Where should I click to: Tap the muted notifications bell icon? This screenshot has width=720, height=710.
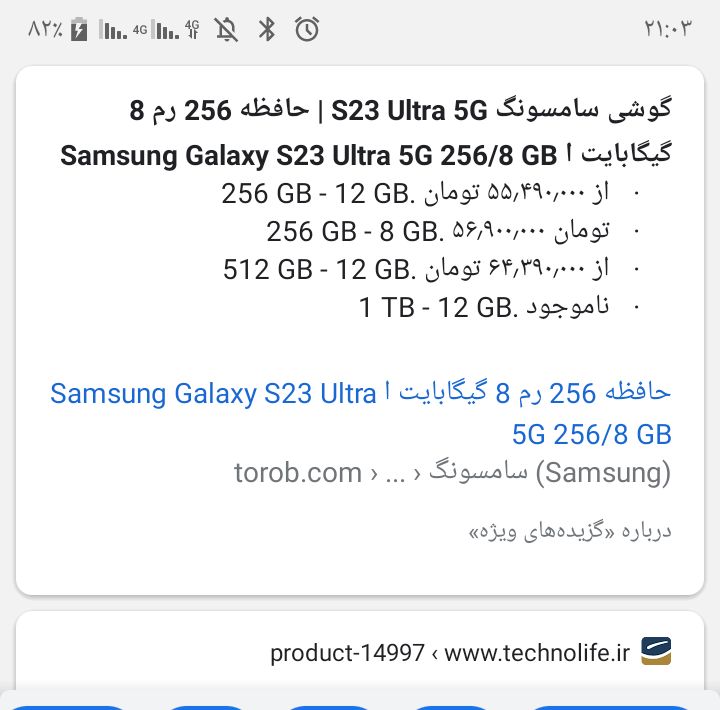[227, 30]
